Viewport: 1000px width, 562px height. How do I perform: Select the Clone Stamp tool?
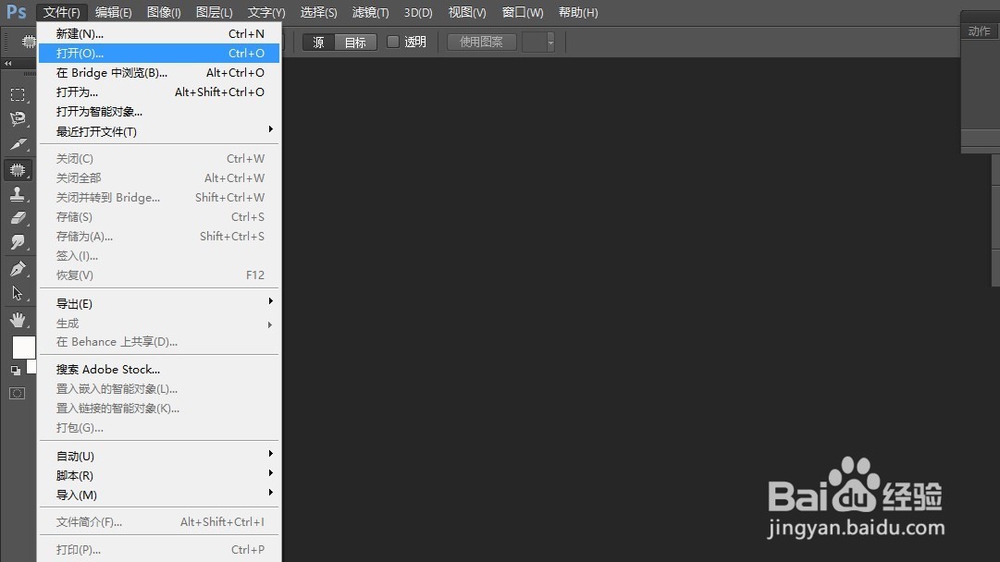18,195
